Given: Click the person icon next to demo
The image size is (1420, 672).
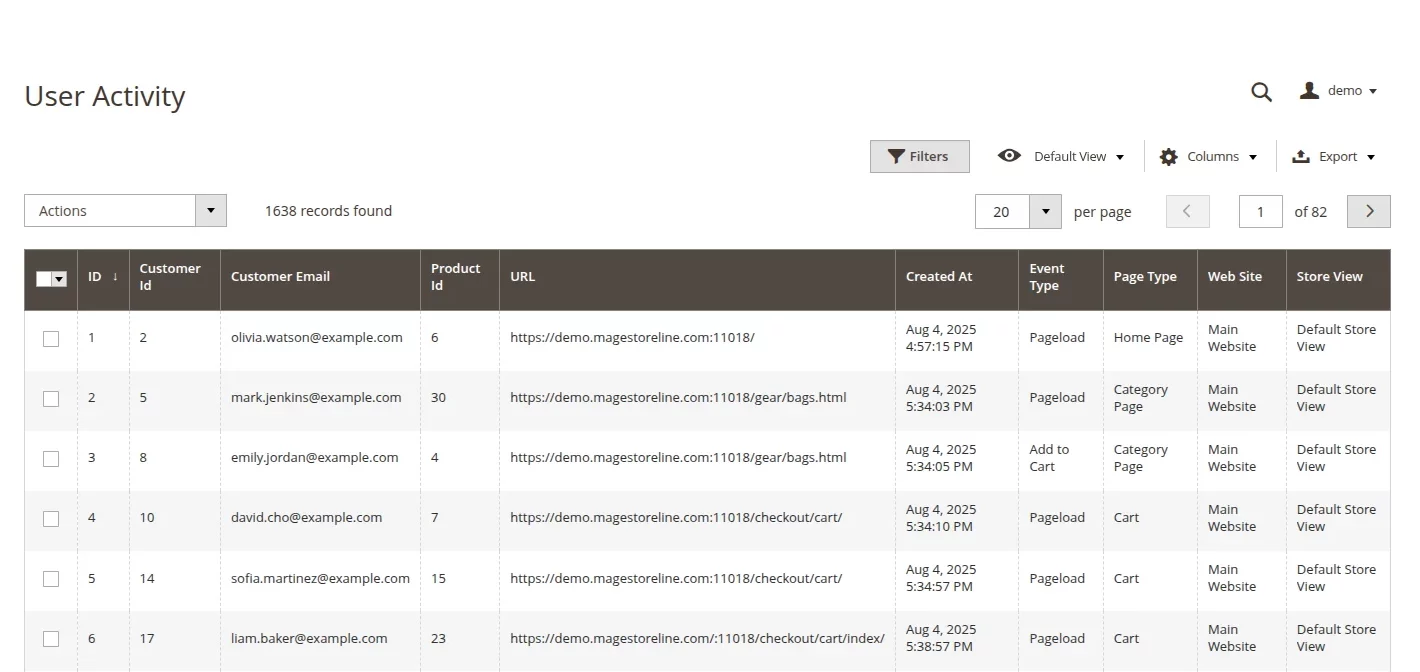Looking at the screenshot, I should point(1309,90).
